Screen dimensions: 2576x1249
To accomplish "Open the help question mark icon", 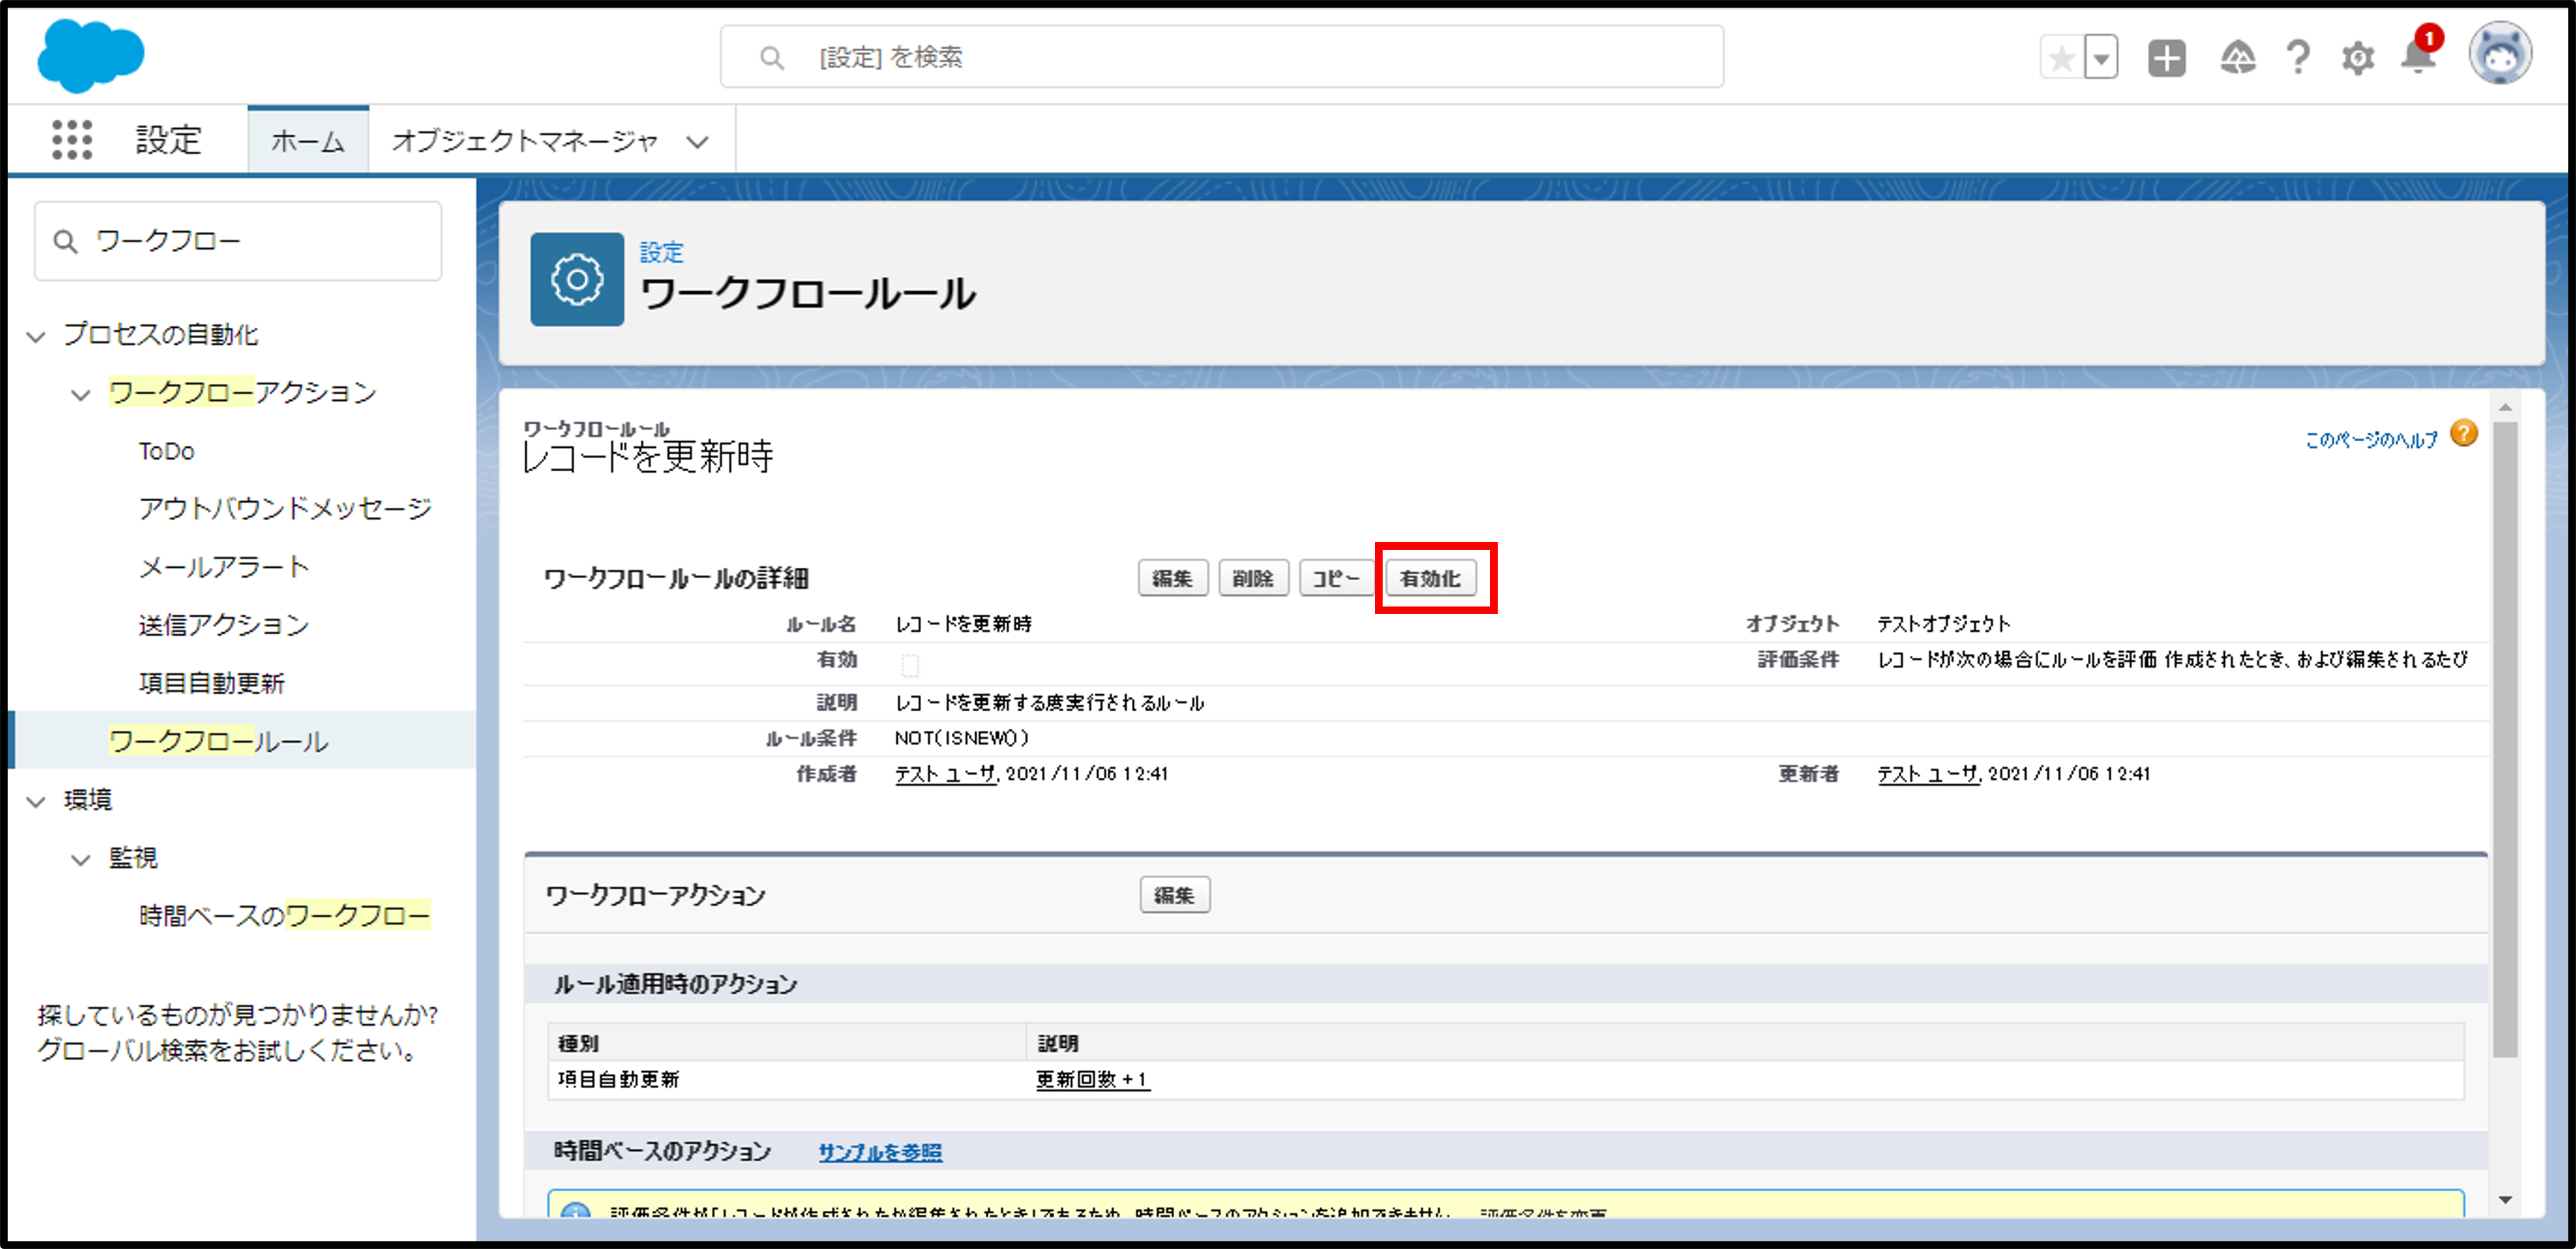I will point(2298,58).
